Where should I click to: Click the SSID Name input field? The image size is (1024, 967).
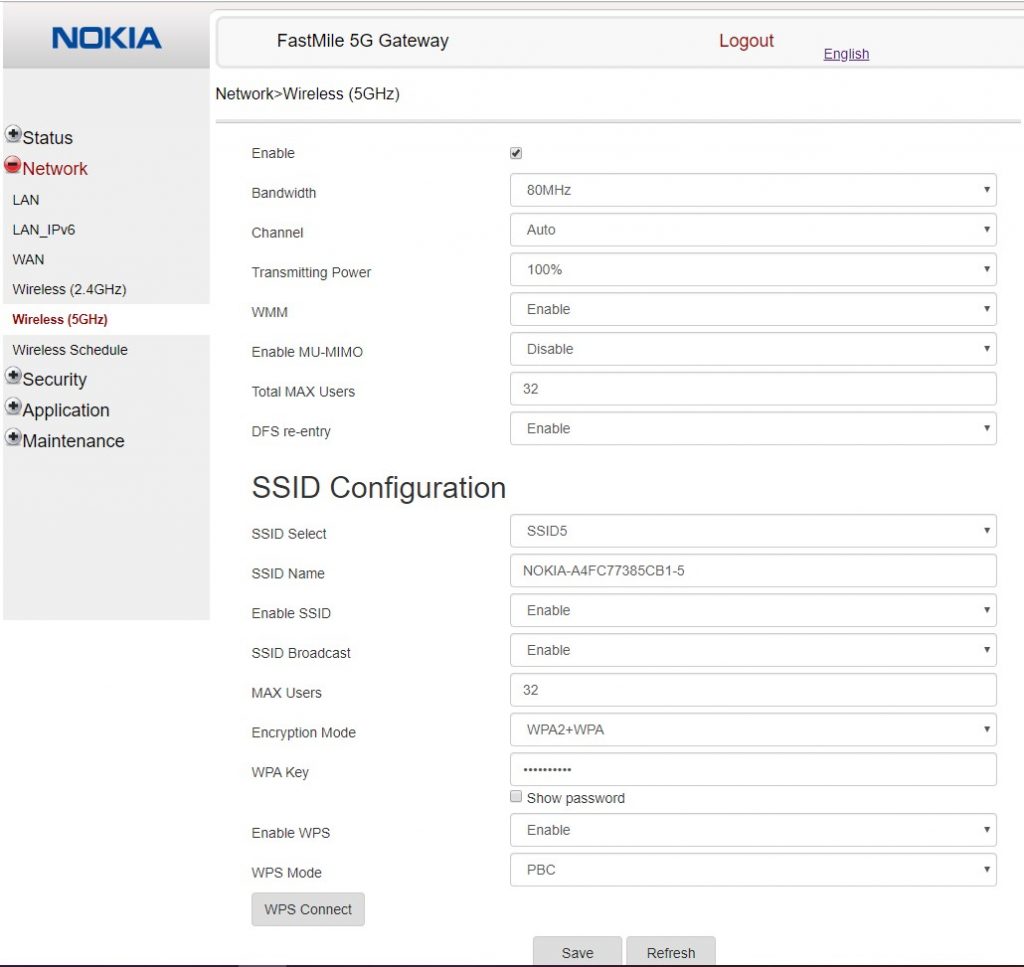point(753,570)
